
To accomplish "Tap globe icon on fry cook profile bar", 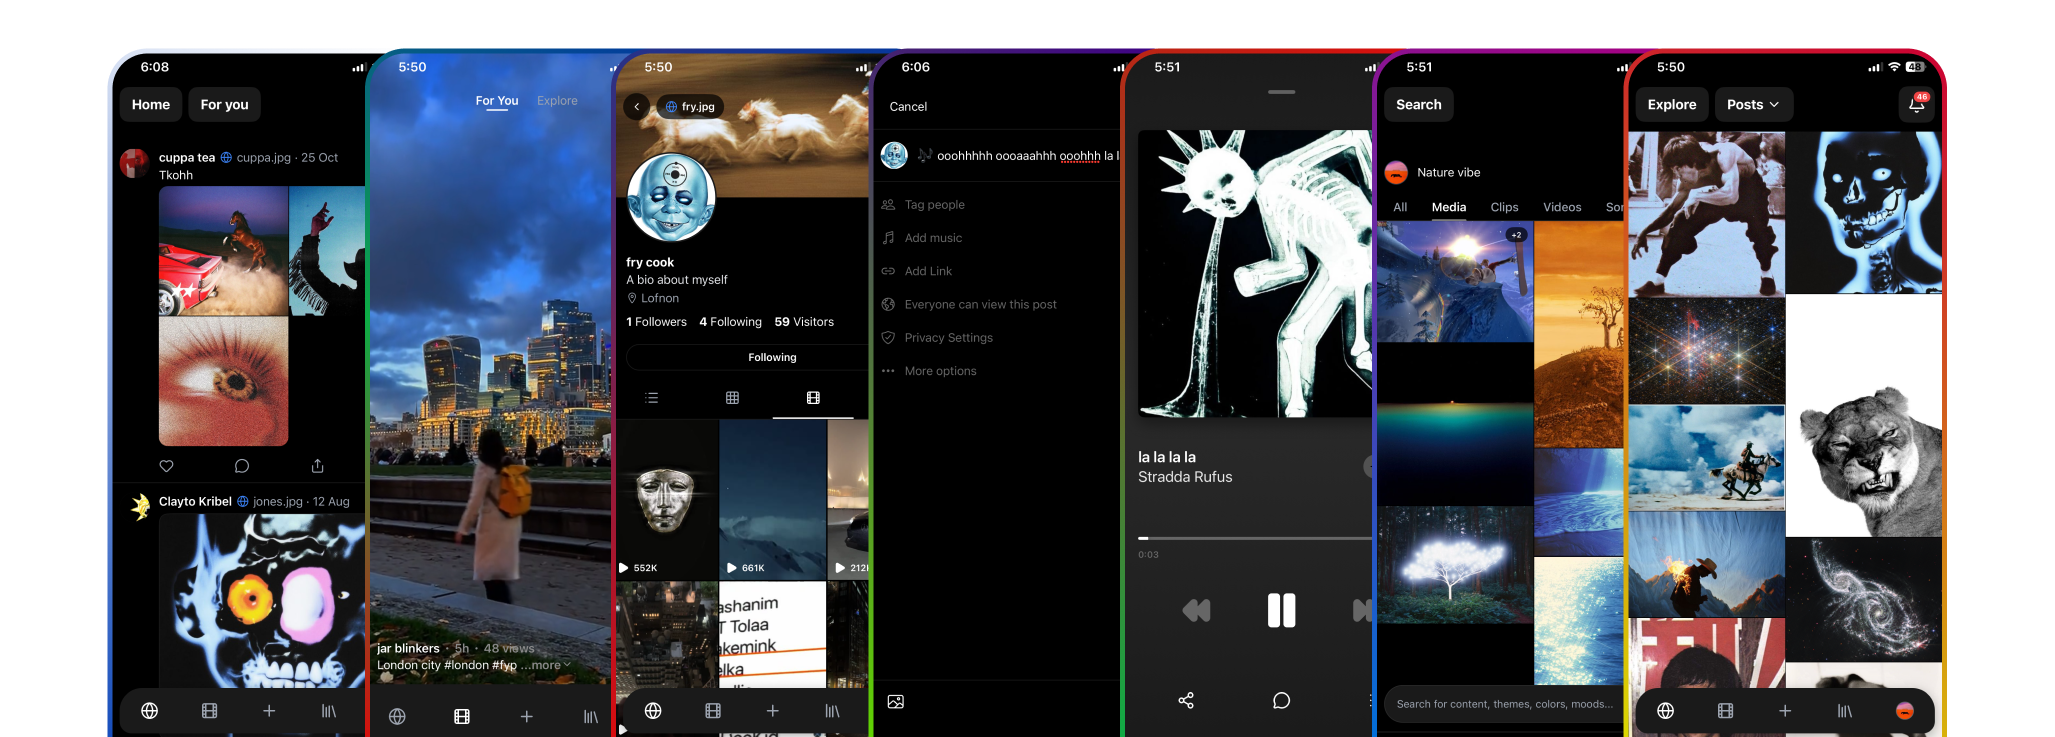I will pyautogui.click(x=653, y=711).
